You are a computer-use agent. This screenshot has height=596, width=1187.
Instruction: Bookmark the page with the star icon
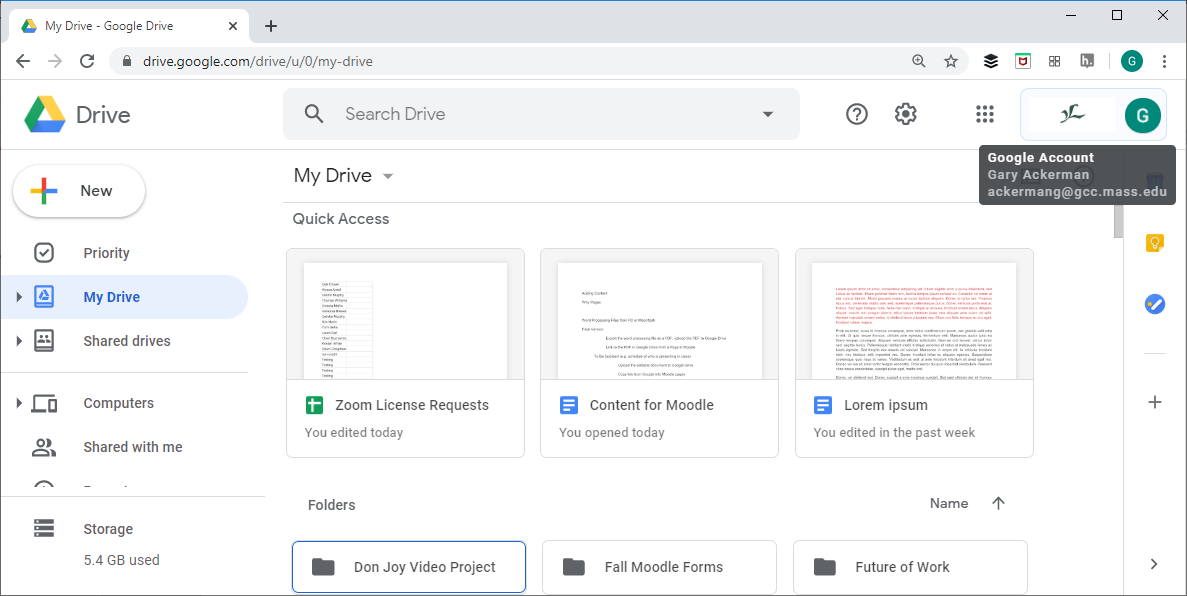pyautogui.click(x=950, y=61)
